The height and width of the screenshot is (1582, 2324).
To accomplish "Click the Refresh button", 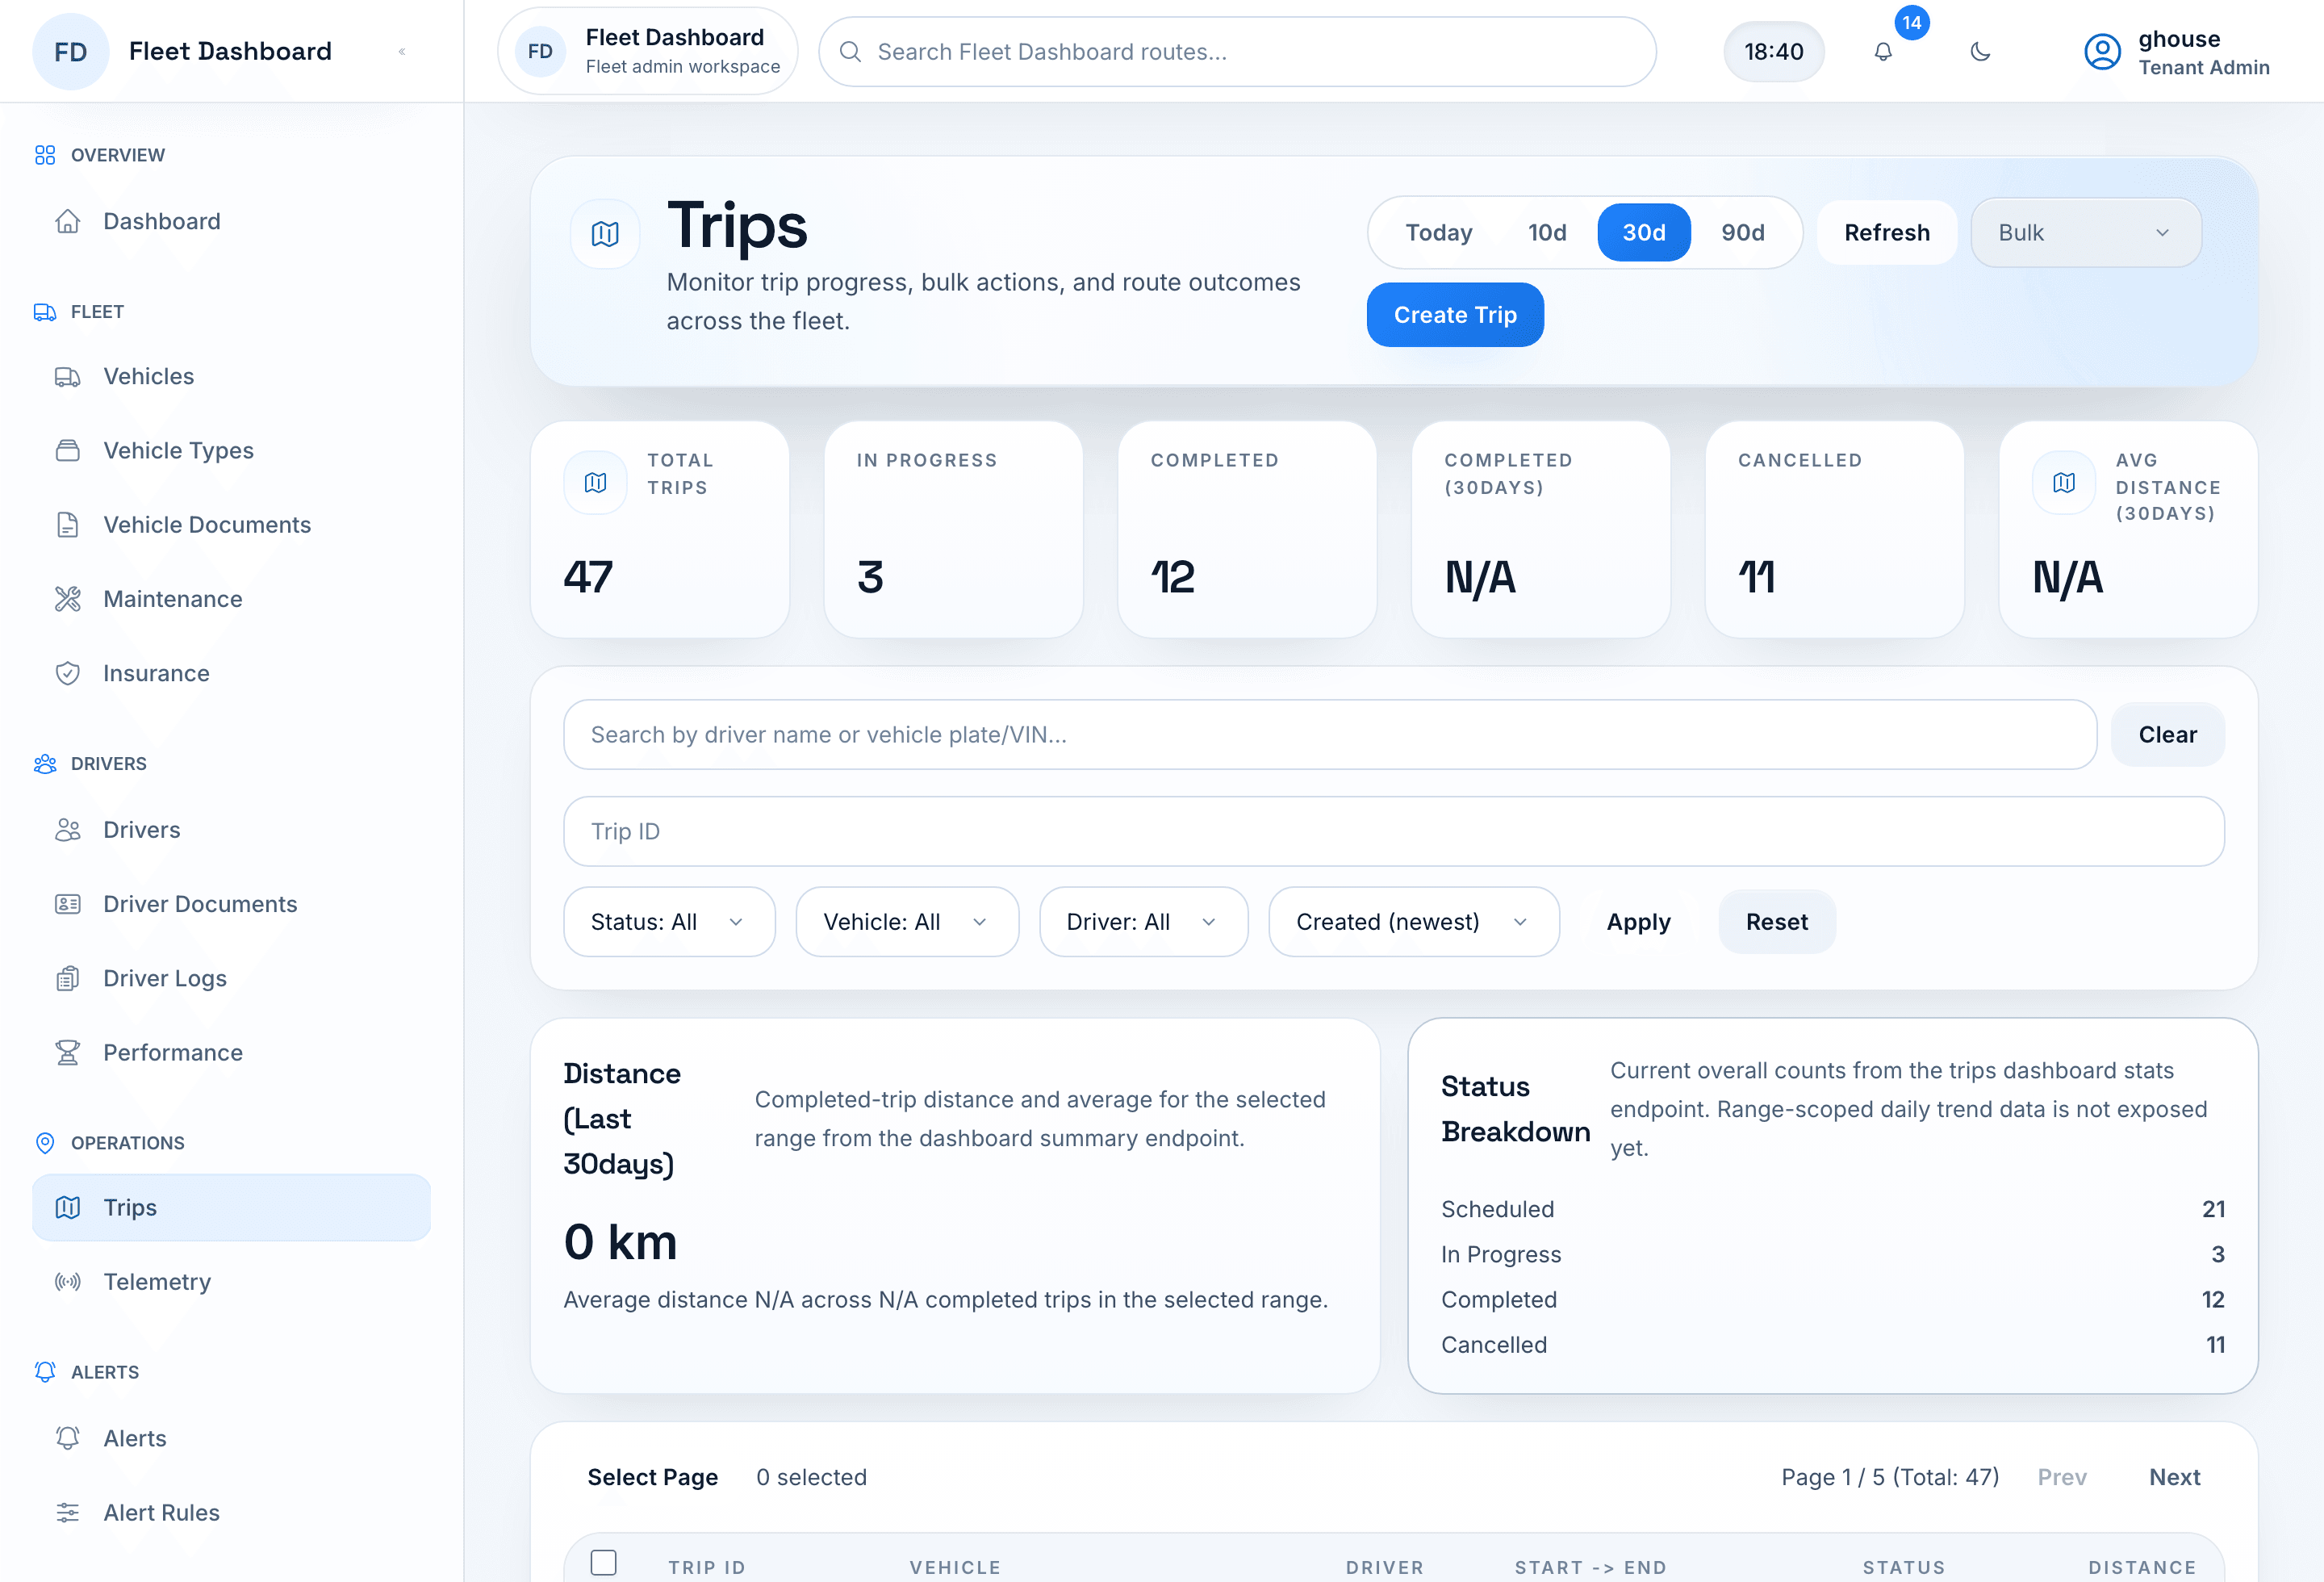I will pyautogui.click(x=1887, y=233).
